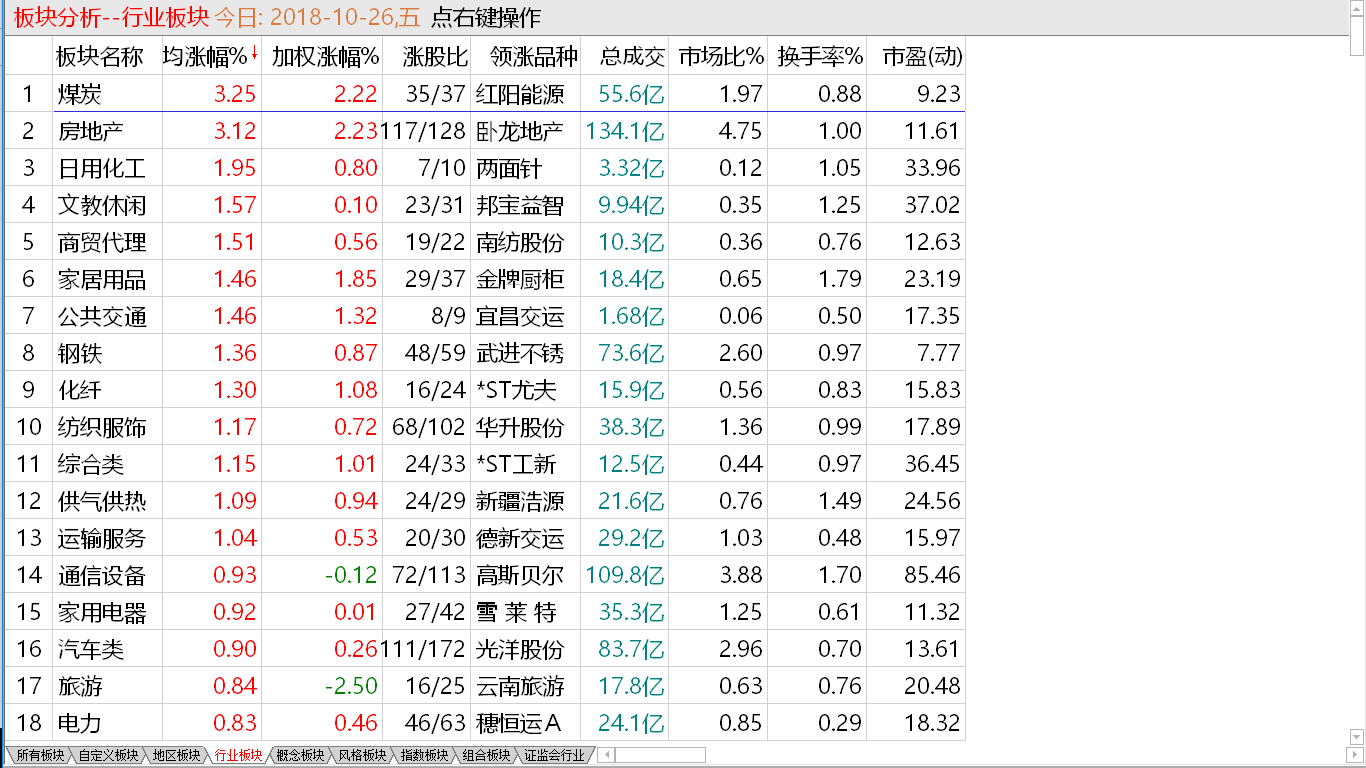Image resolution: width=1366 pixels, height=768 pixels.
Task: Sort by the 市场比% column header
Action: point(720,56)
